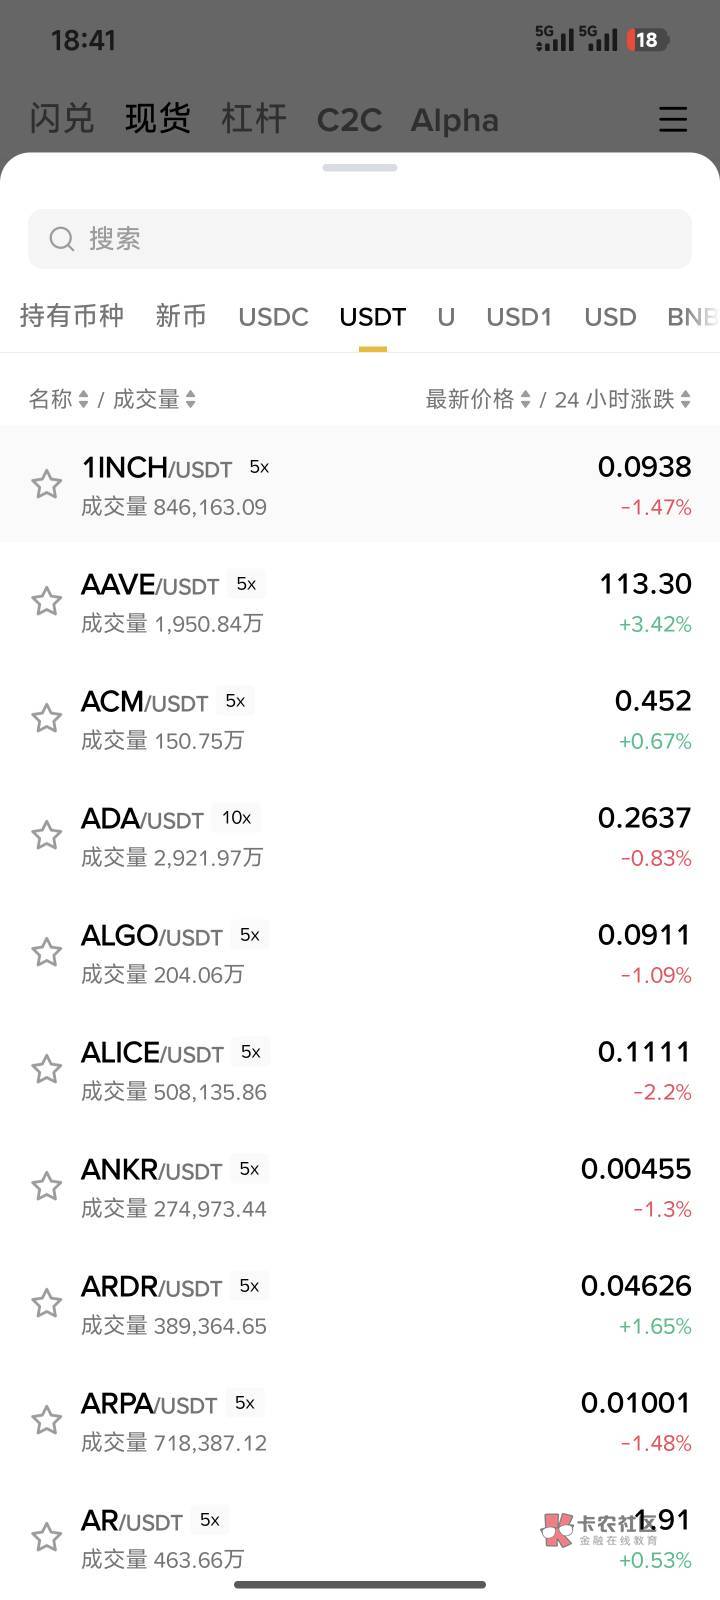Star the AAVE/USDT pair

tap(47, 602)
